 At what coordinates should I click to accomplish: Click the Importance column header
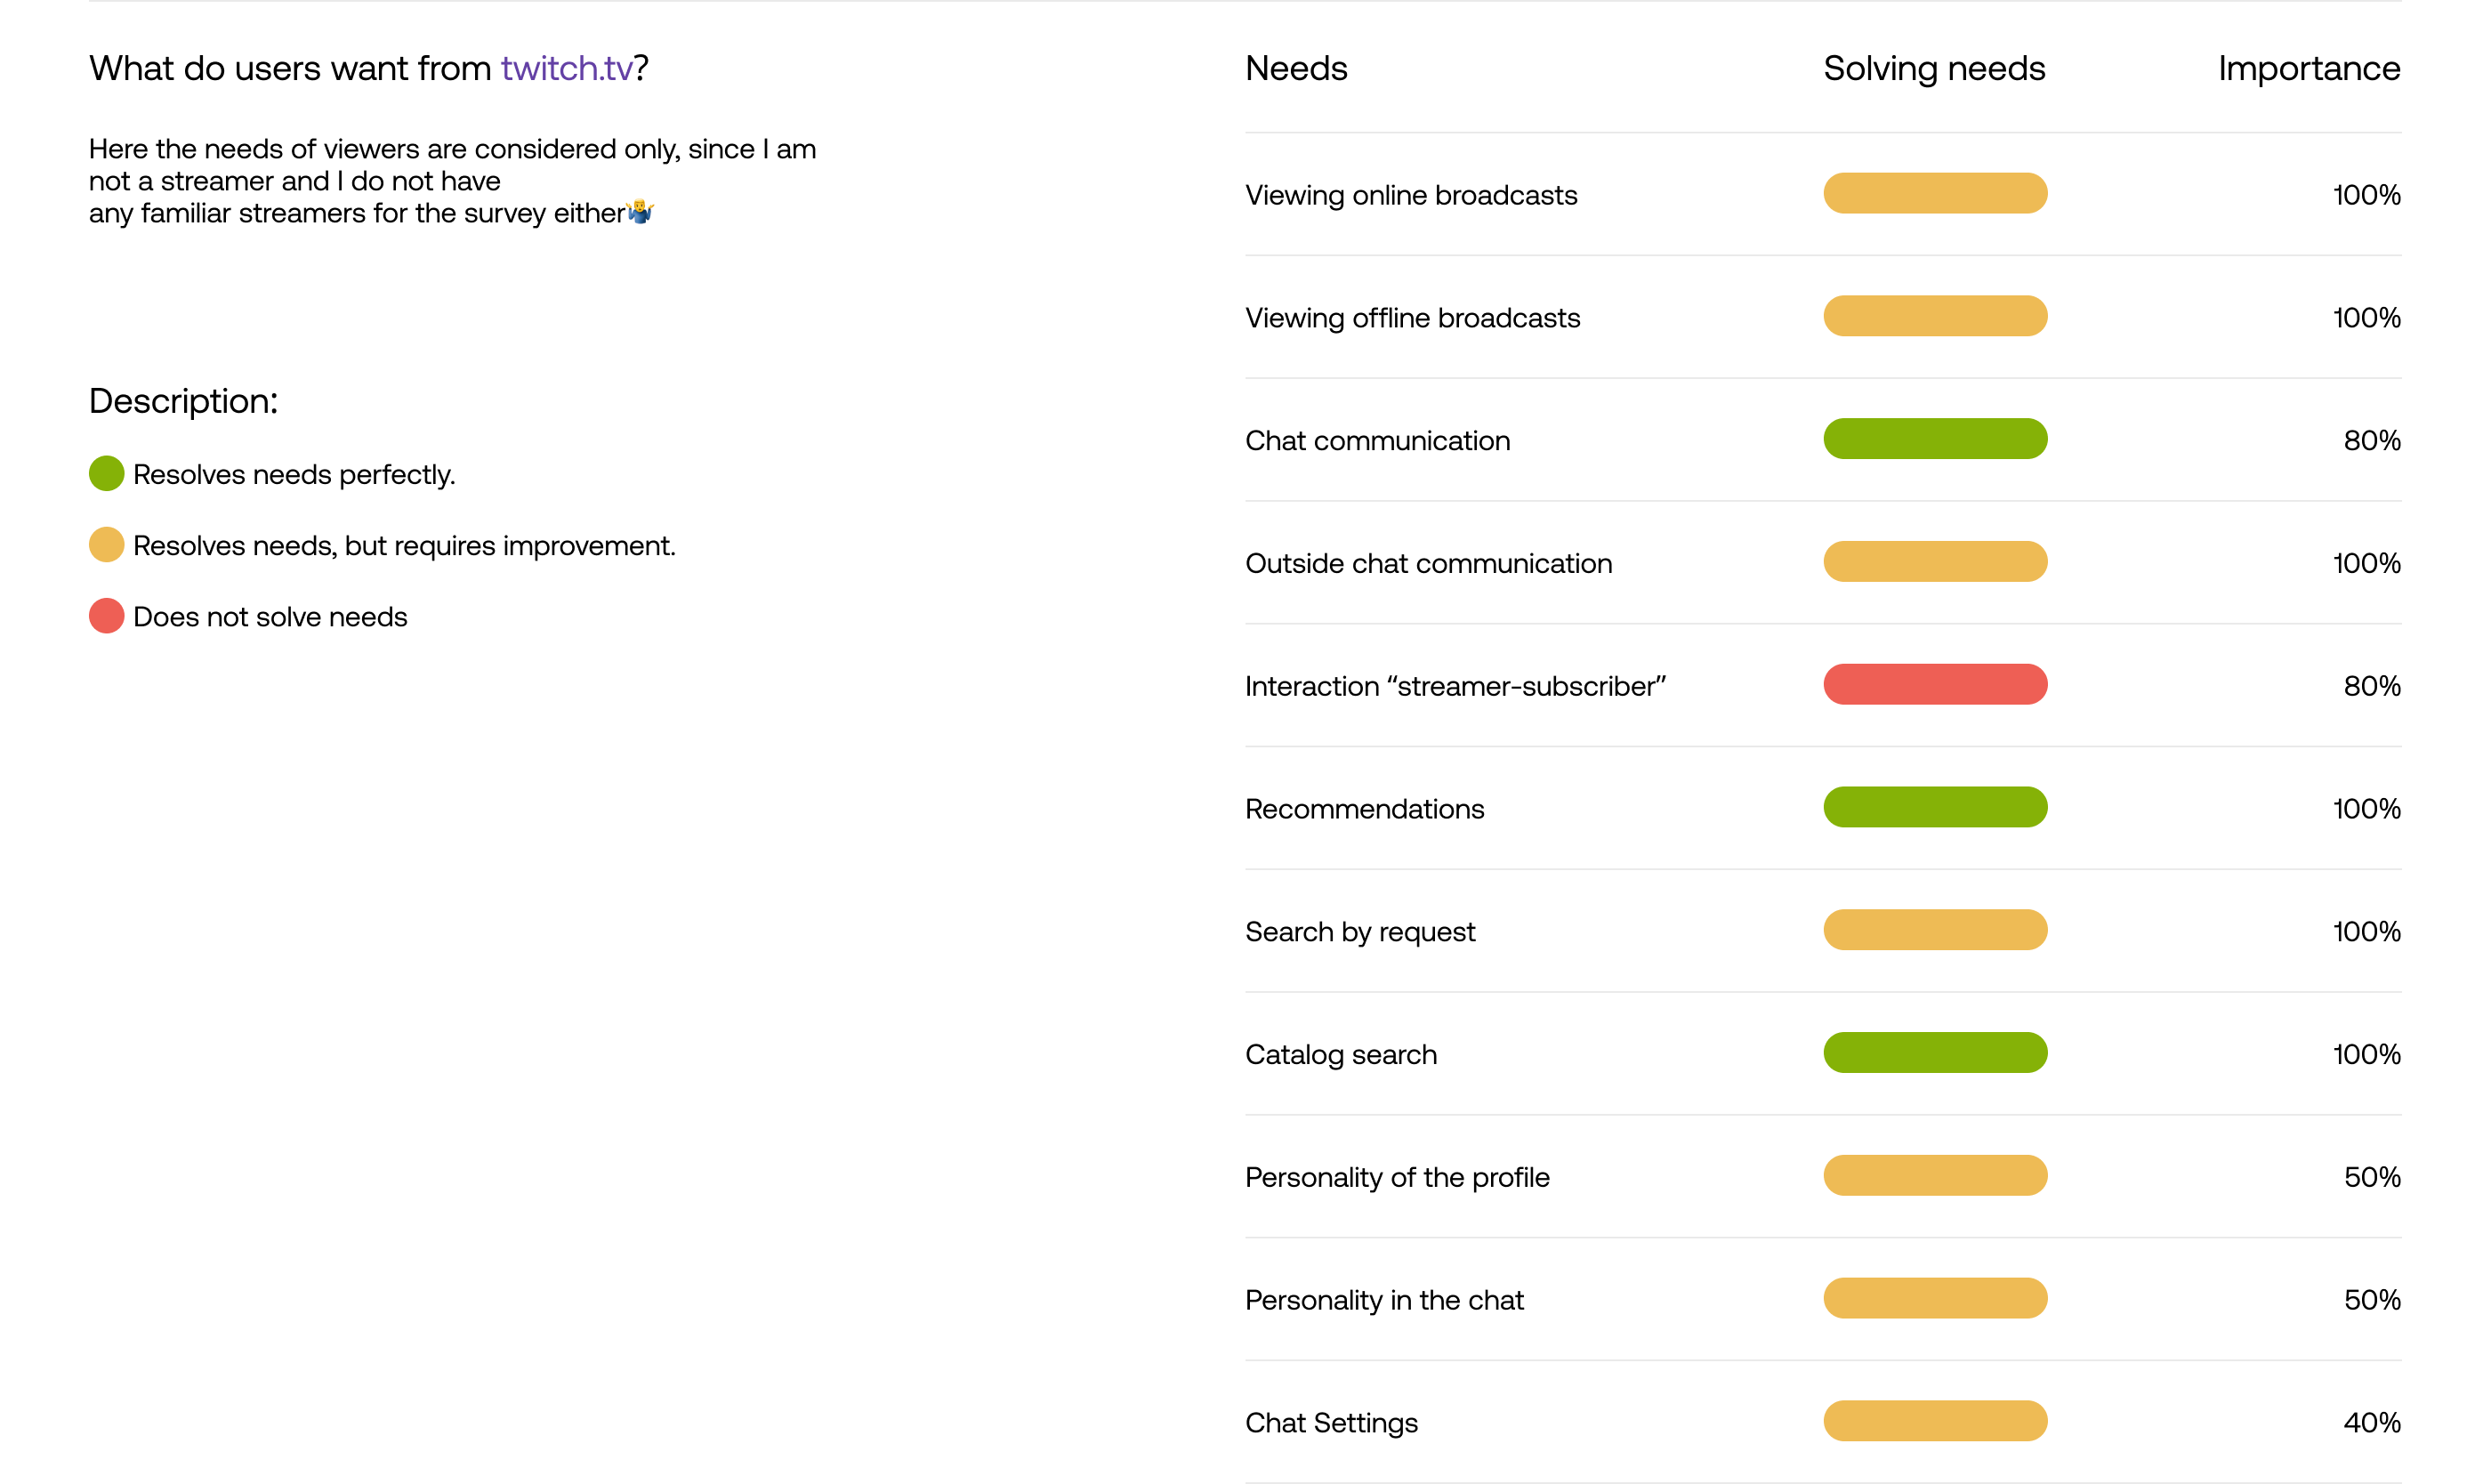tap(2308, 68)
